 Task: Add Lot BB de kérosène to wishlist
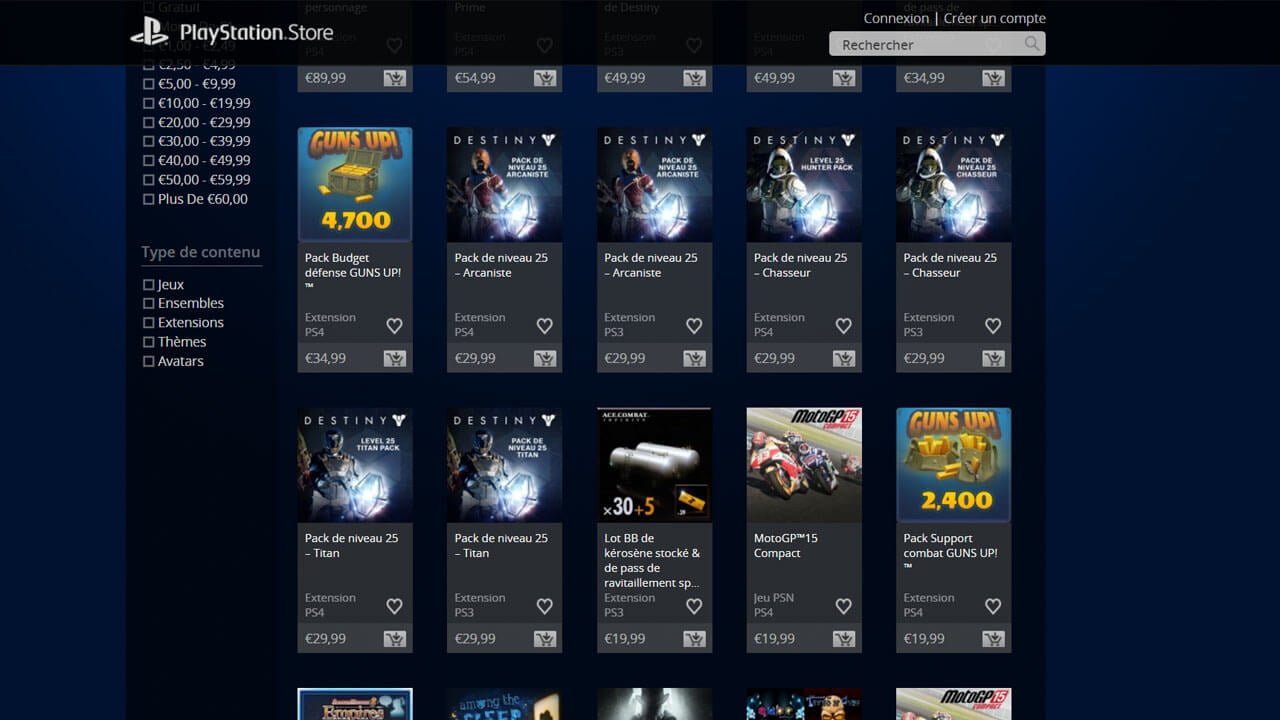(x=694, y=606)
